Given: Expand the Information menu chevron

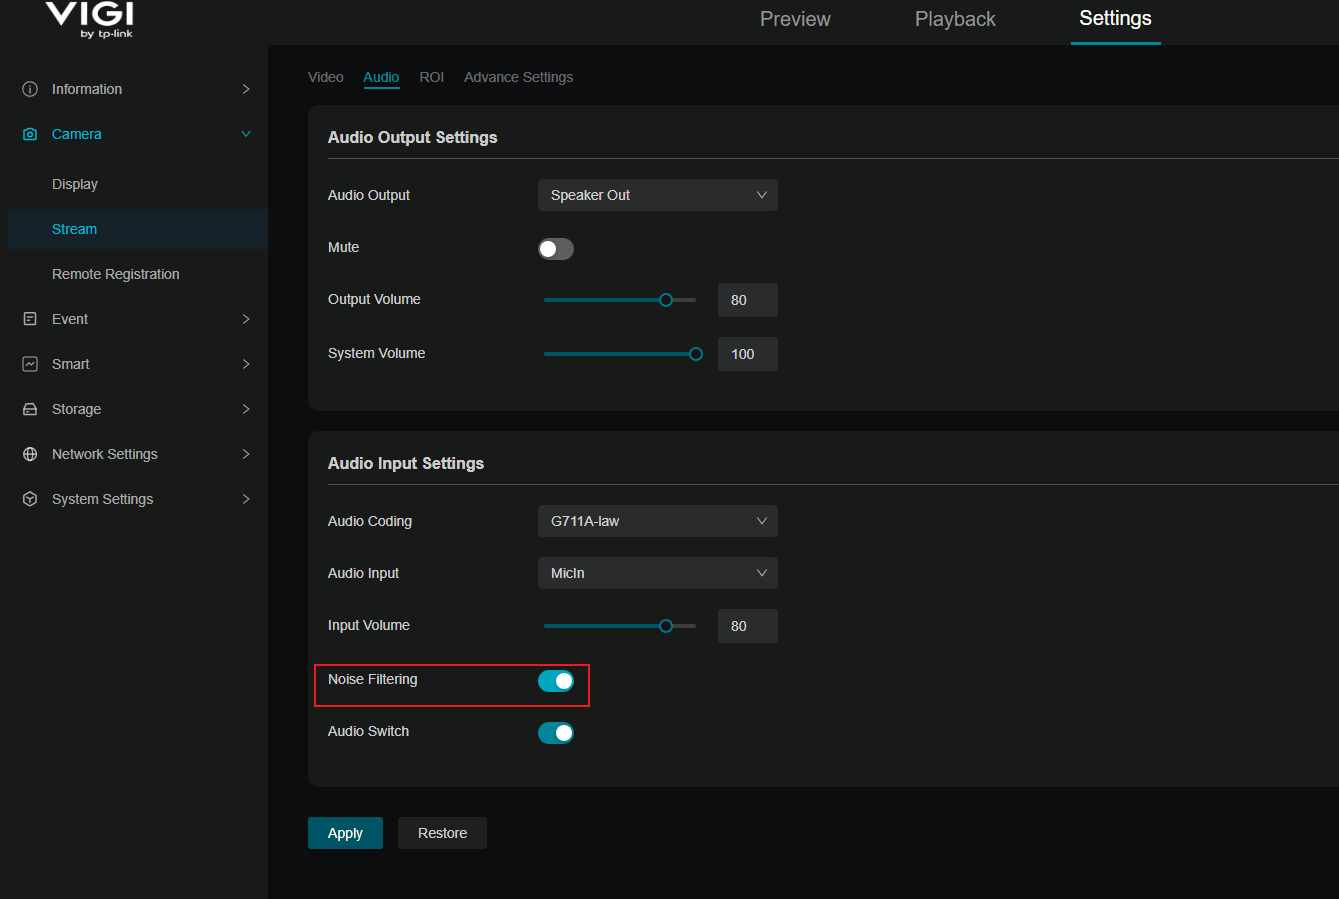Looking at the screenshot, I should [x=246, y=89].
